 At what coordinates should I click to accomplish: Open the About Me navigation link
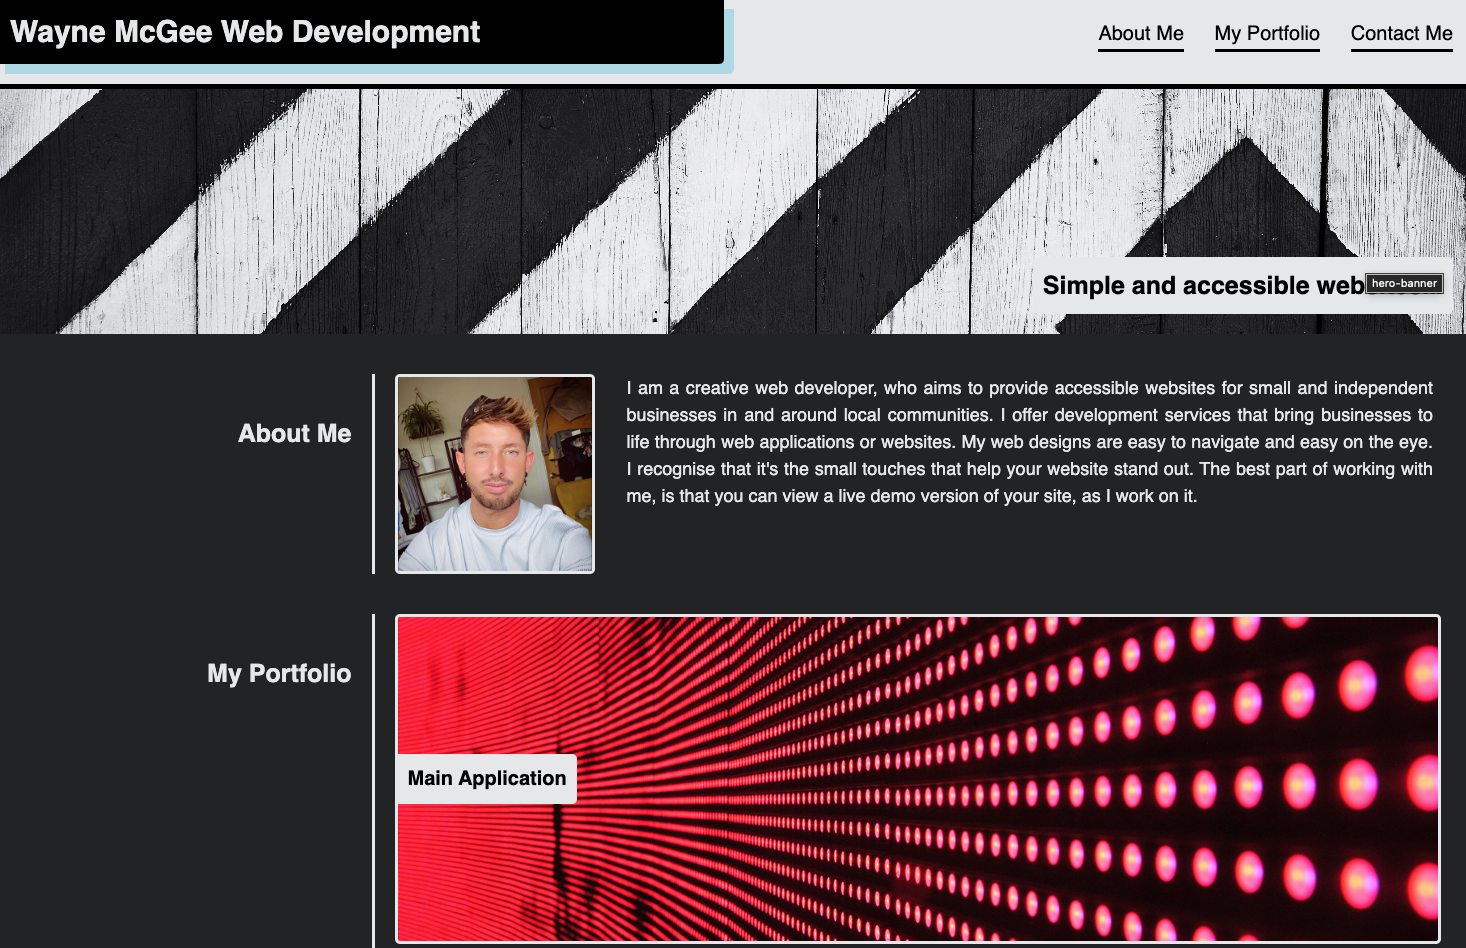(1140, 32)
